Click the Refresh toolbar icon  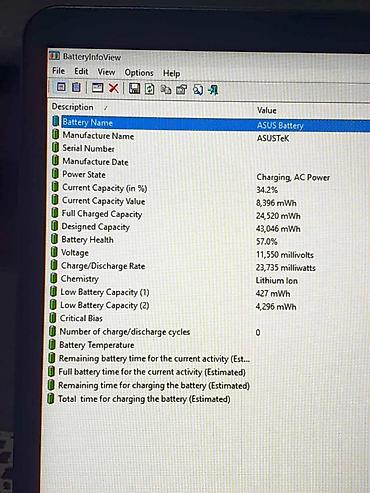(150, 89)
